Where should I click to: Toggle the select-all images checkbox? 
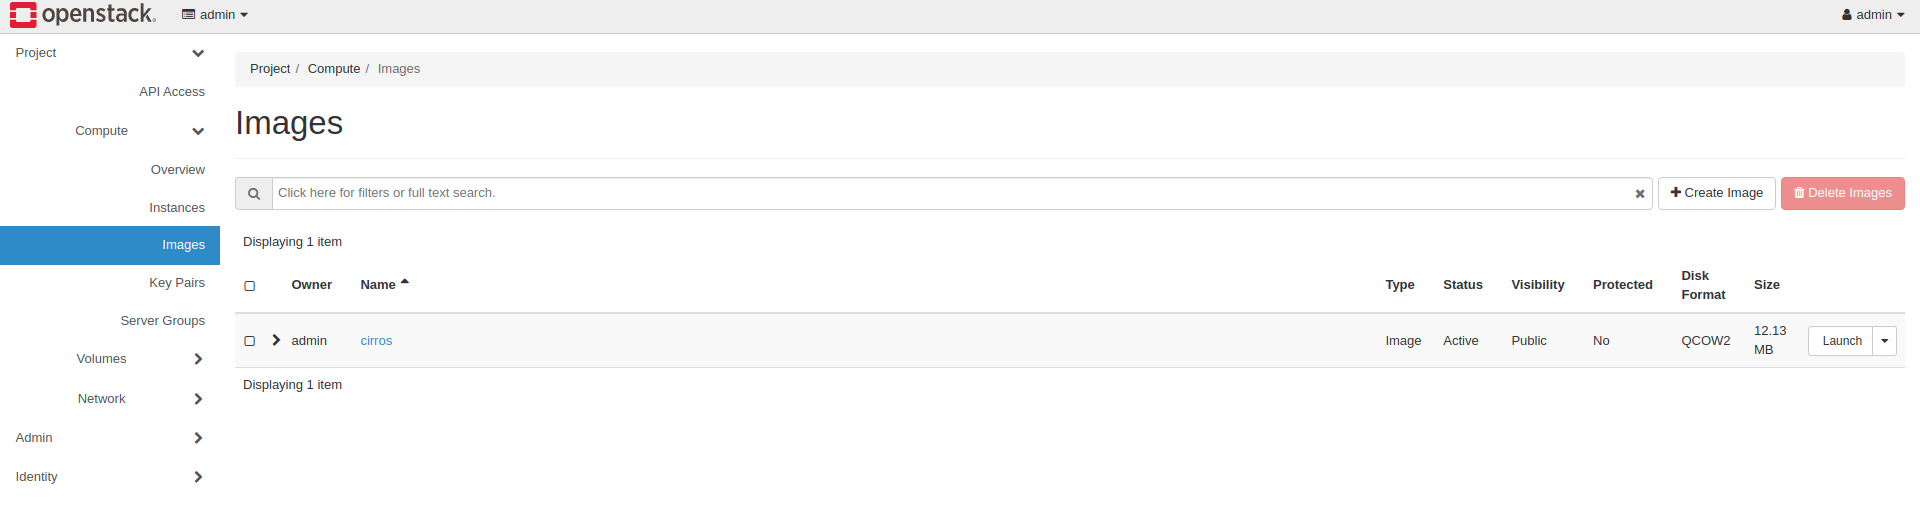[250, 286]
